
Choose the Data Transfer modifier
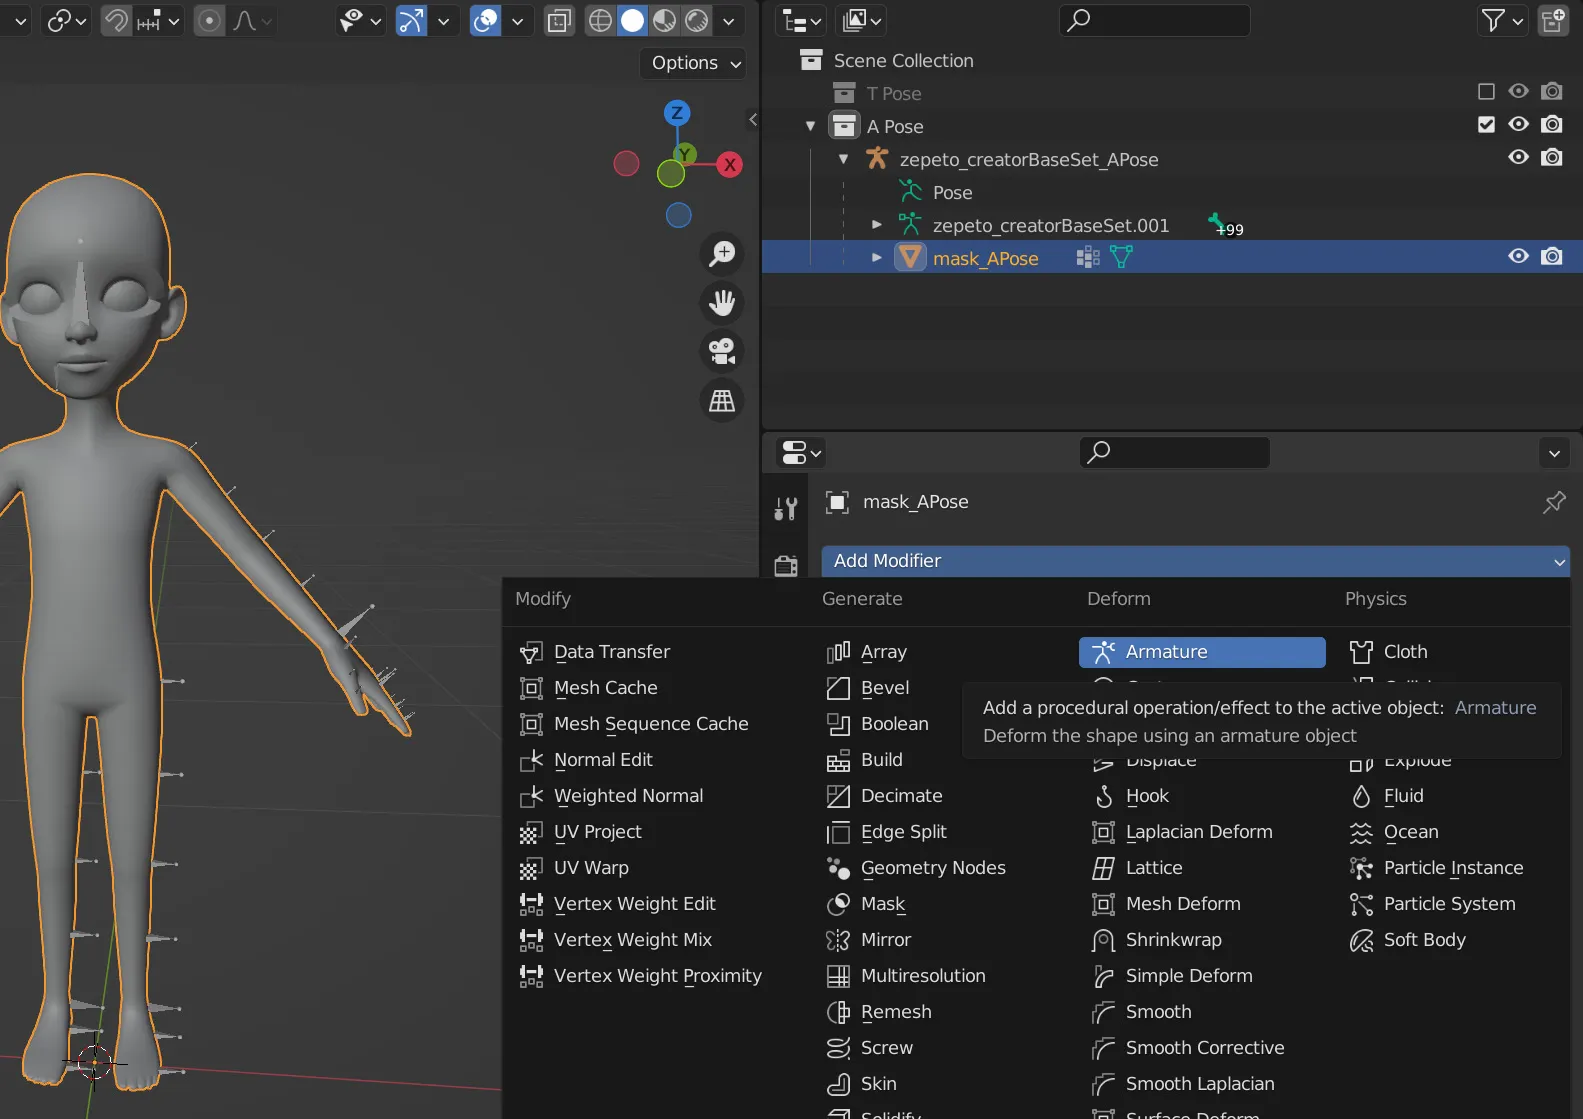(x=595, y=652)
